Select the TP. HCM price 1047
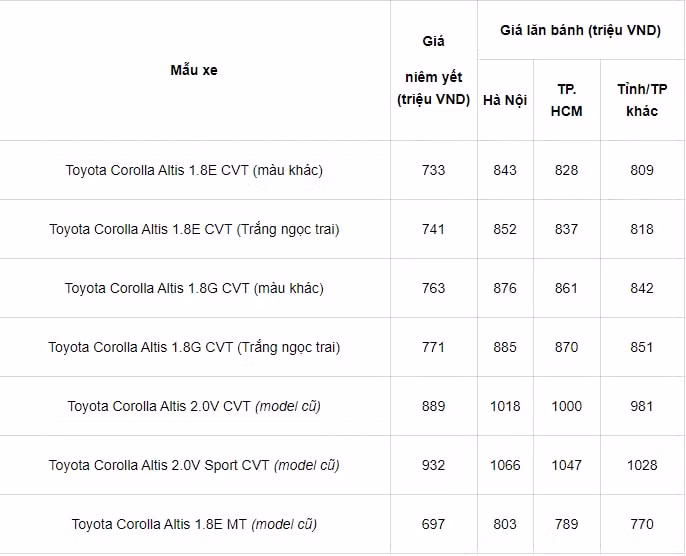Screen dimensions: 686x556 click(567, 465)
